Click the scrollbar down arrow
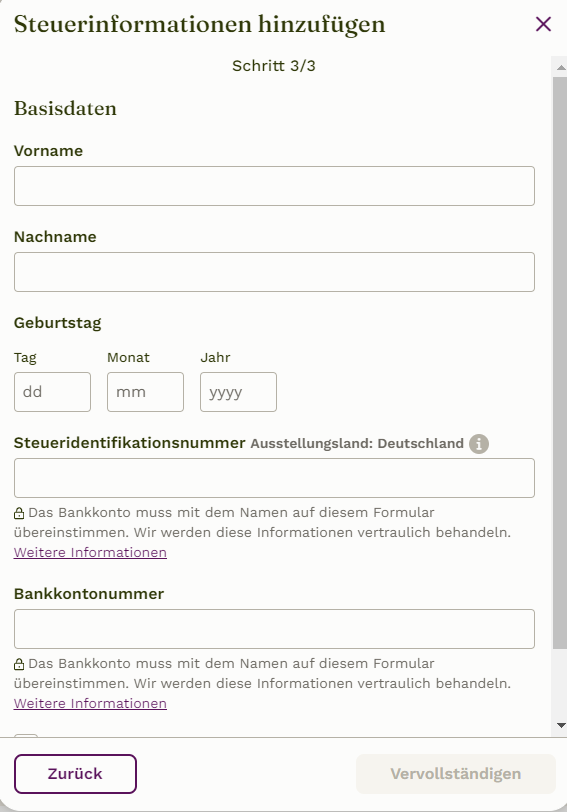This screenshot has height=812, width=567. [x=561, y=726]
